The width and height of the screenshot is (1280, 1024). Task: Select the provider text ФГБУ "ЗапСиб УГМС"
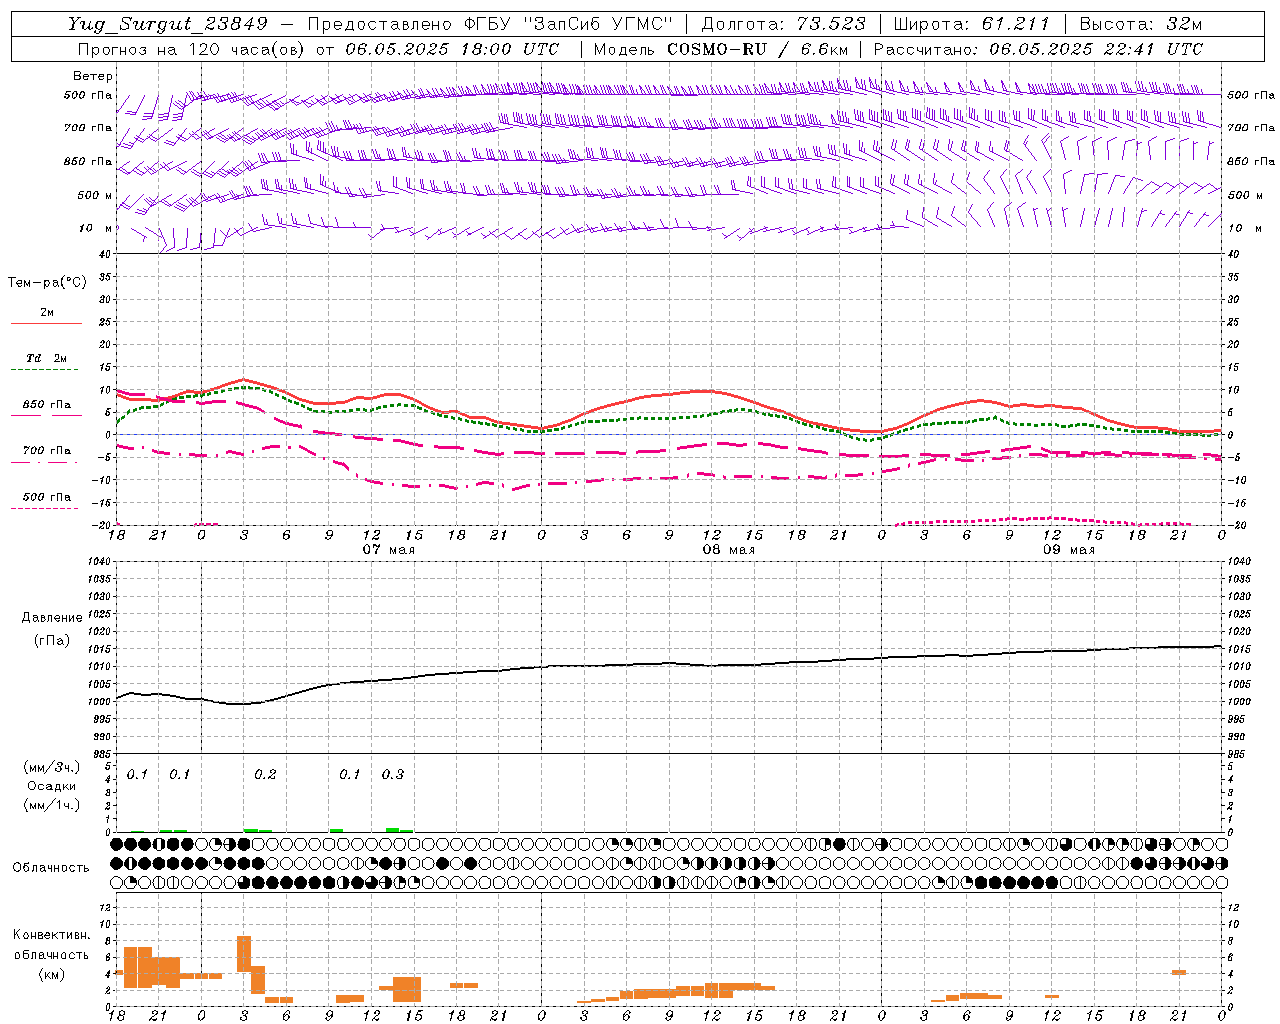[569, 24]
